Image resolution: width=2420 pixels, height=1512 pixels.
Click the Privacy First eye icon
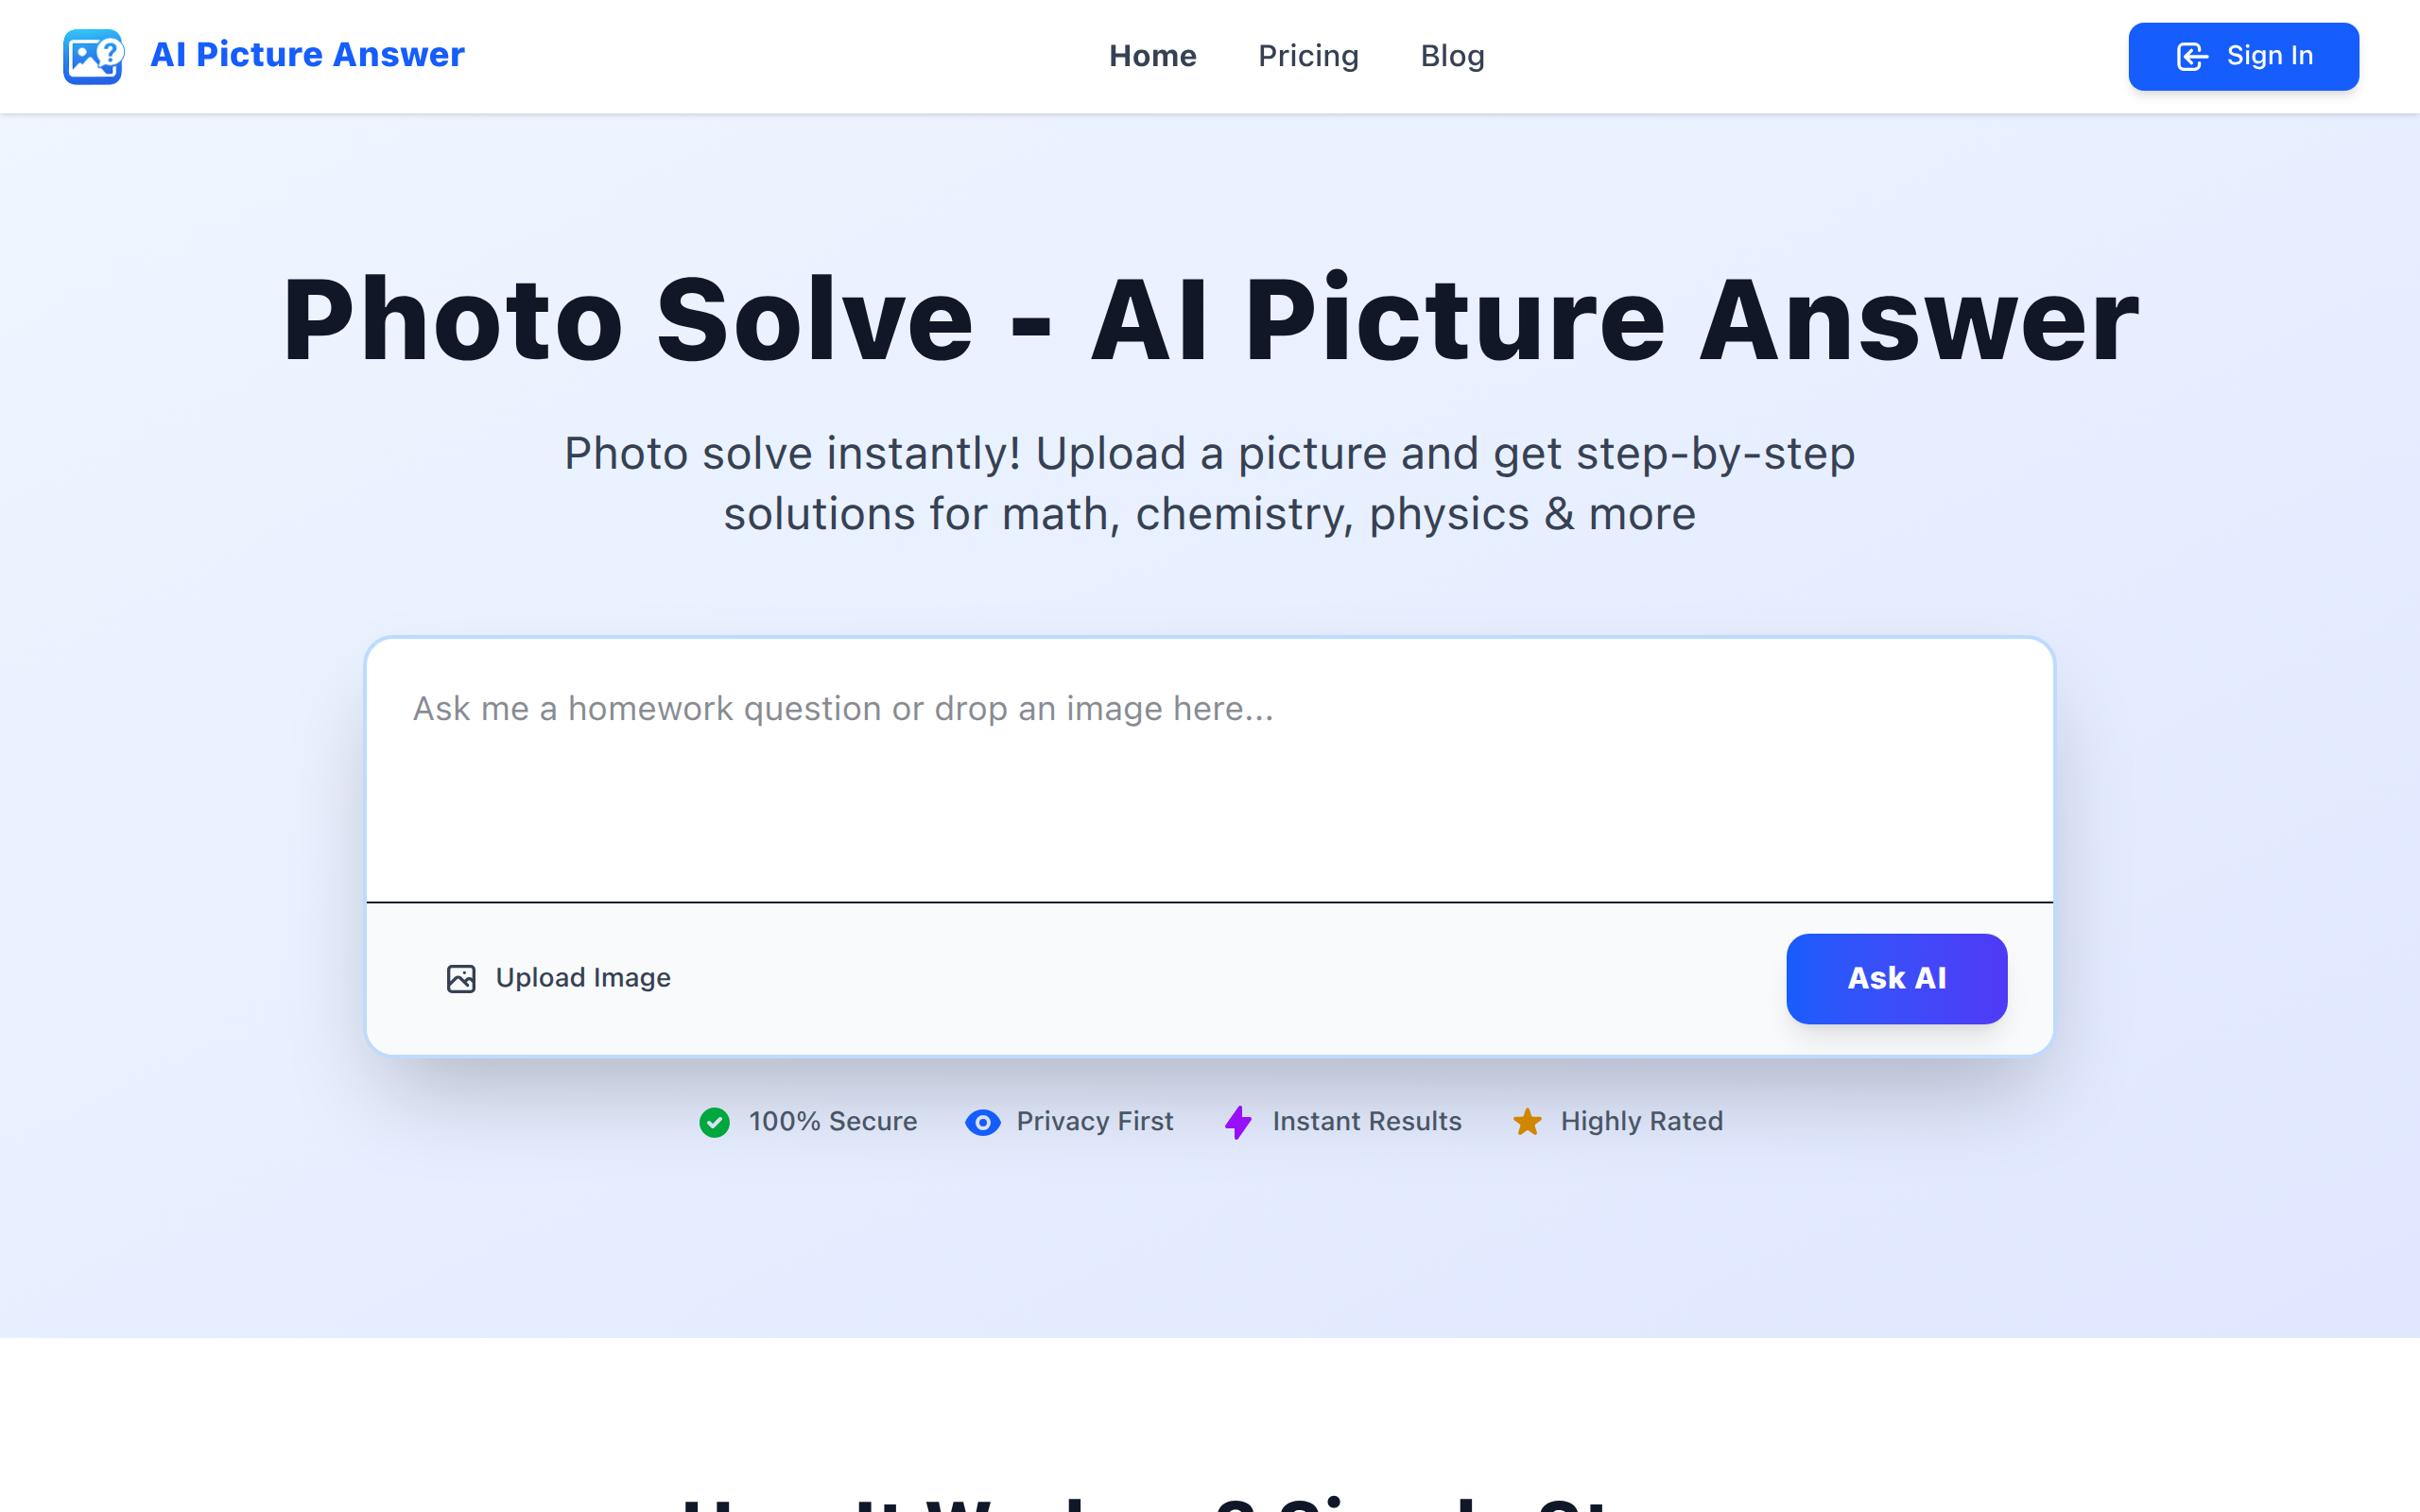(983, 1122)
